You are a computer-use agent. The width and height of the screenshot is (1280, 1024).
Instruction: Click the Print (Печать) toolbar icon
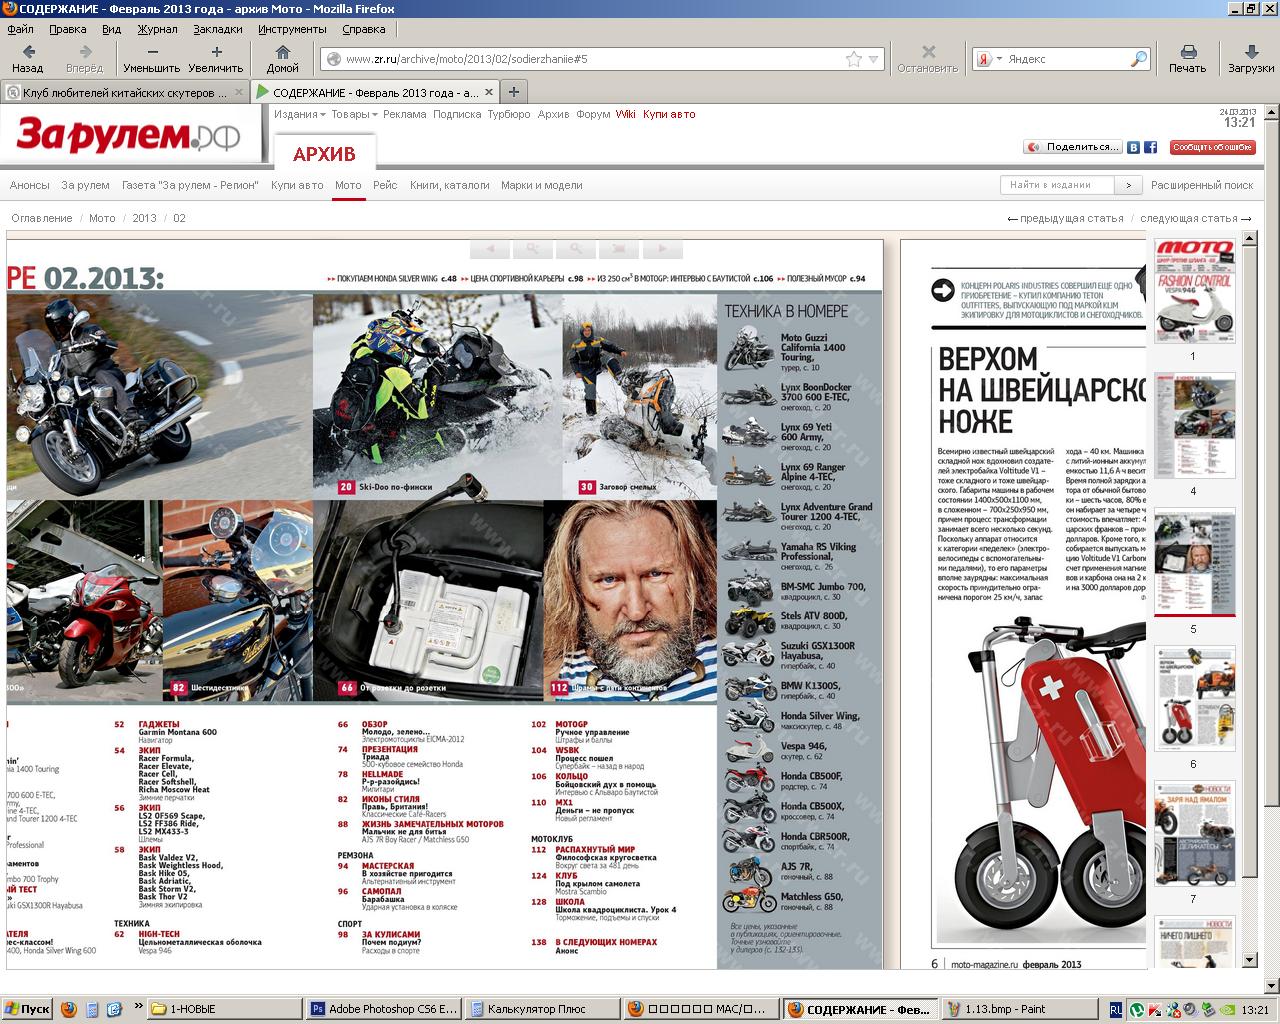1187,58
